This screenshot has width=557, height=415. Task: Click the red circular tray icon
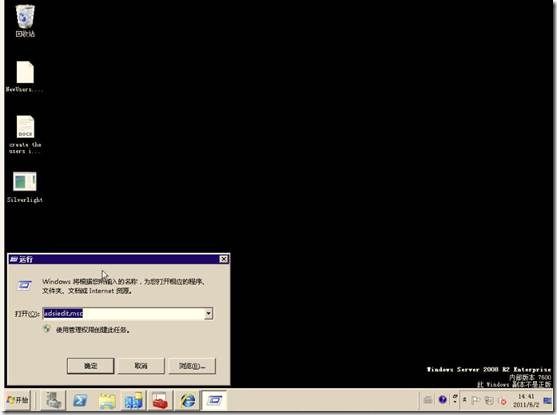pos(503,401)
